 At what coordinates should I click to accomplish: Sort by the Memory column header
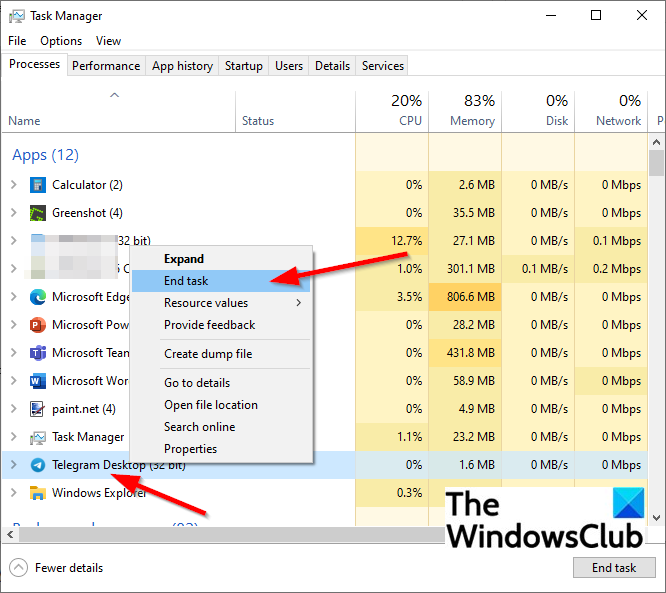pos(465,111)
